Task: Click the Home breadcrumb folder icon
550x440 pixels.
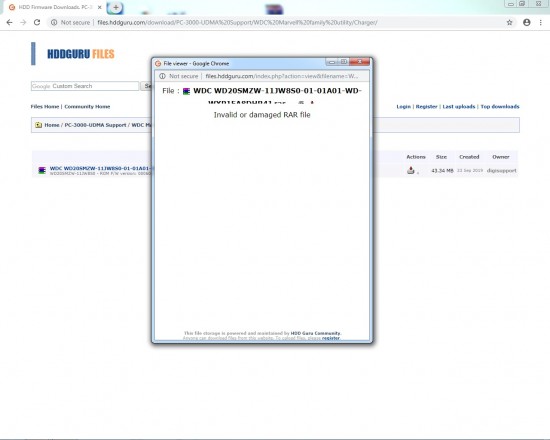Action: pos(39,125)
